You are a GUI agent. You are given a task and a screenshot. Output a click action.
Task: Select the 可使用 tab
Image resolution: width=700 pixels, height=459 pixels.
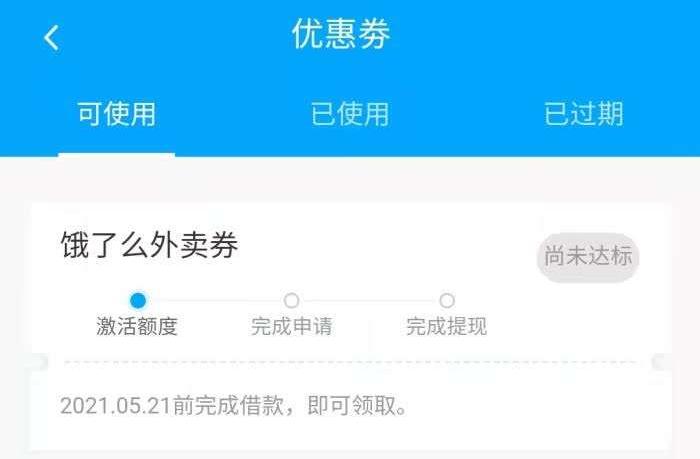pos(117,114)
